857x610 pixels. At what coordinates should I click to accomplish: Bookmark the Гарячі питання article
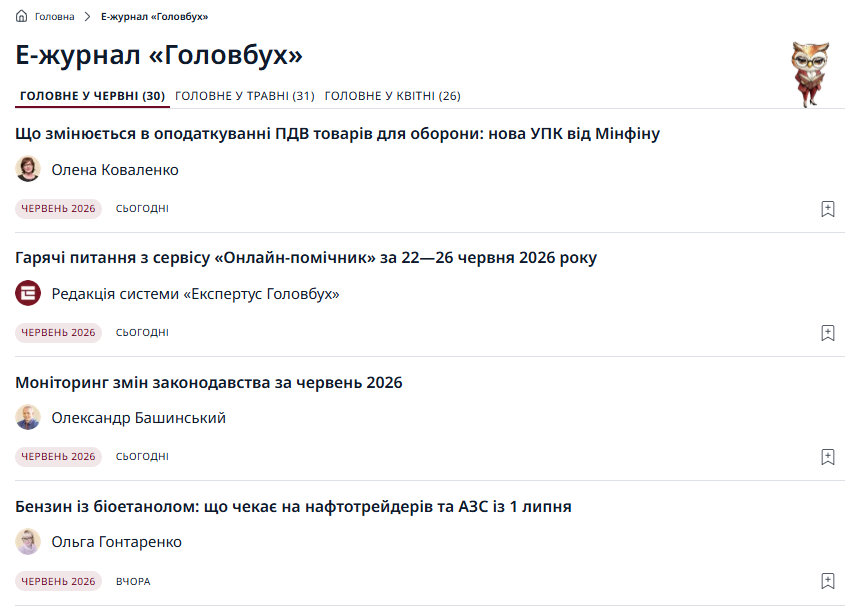[x=827, y=333]
